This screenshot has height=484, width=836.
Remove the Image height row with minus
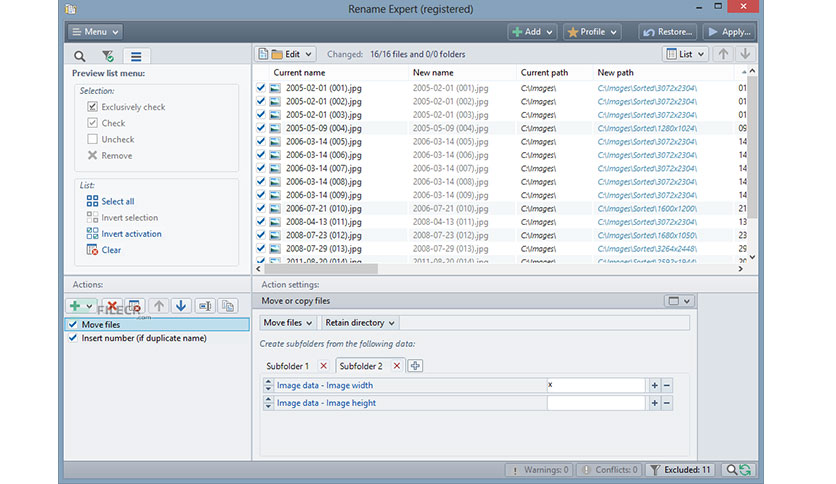click(x=666, y=403)
